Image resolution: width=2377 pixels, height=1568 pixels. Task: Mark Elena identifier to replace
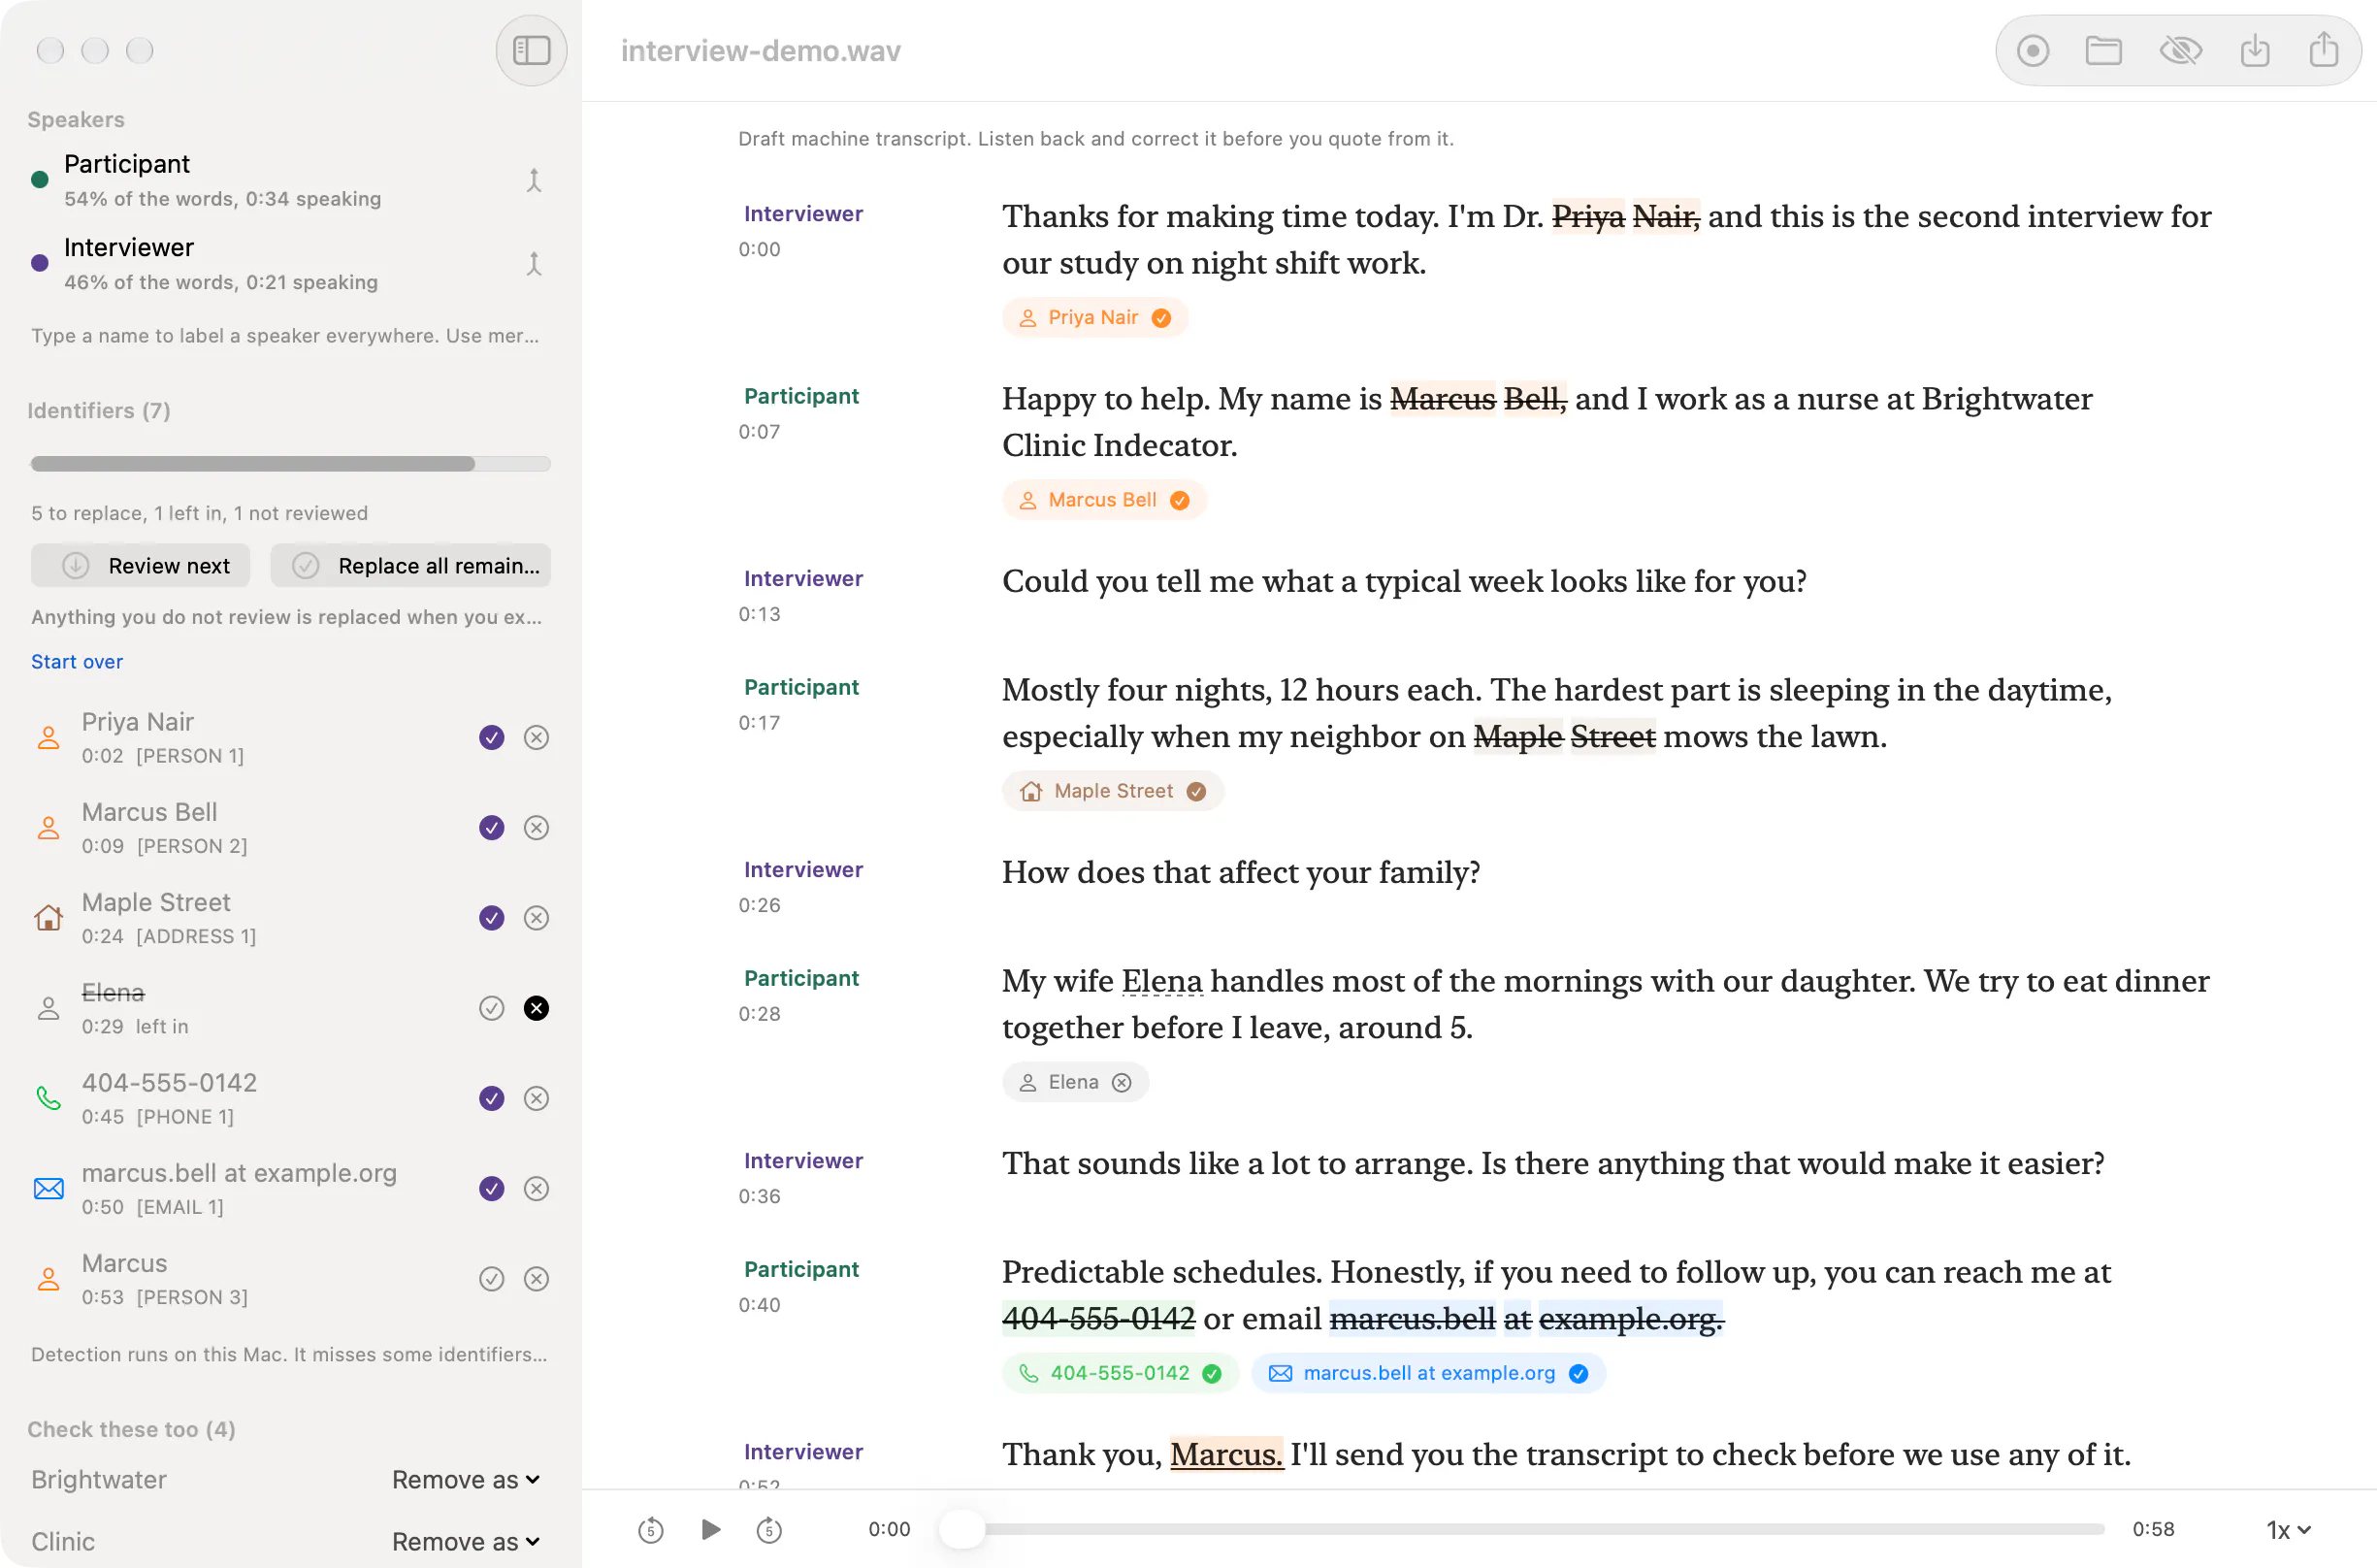(x=491, y=1007)
